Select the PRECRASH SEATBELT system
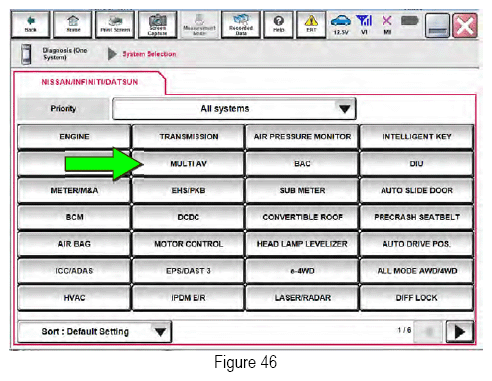Viewport: 492px width, 381px height. pos(417,217)
